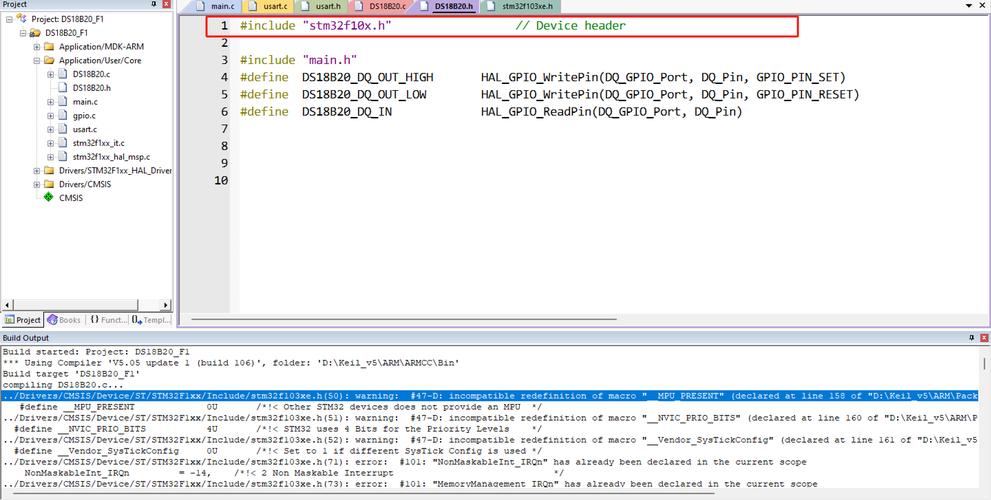Switch to the Functions panel tab
Image resolution: width=991 pixels, height=500 pixels.
[108, 320]
